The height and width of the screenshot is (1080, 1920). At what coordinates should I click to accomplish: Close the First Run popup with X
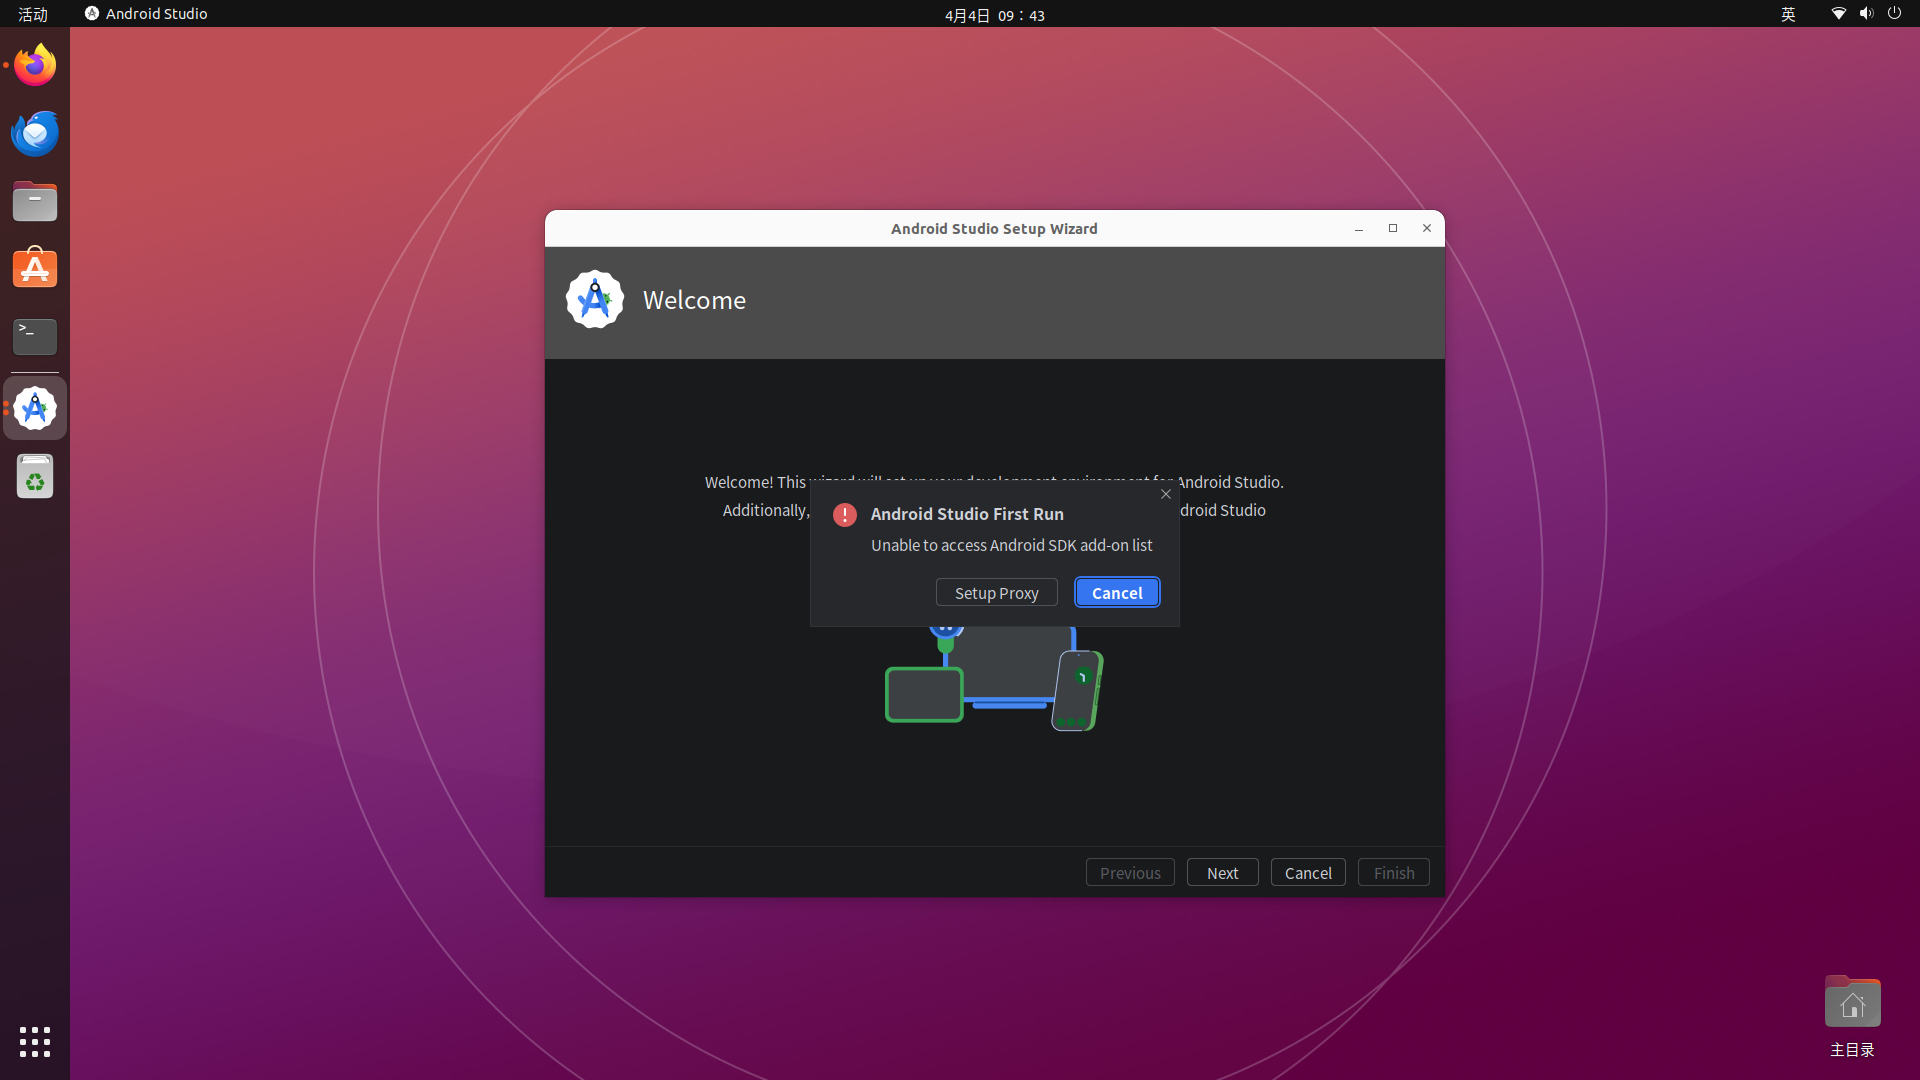[1166, 494]
